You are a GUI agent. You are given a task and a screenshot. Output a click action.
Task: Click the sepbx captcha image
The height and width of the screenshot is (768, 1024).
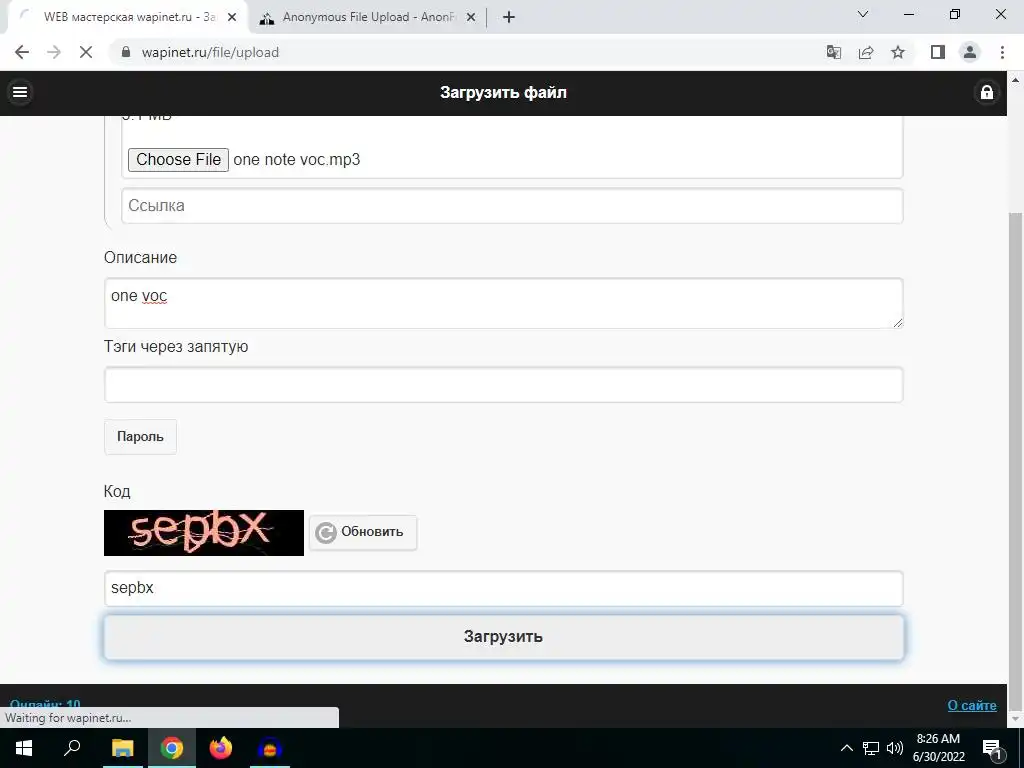204,533
